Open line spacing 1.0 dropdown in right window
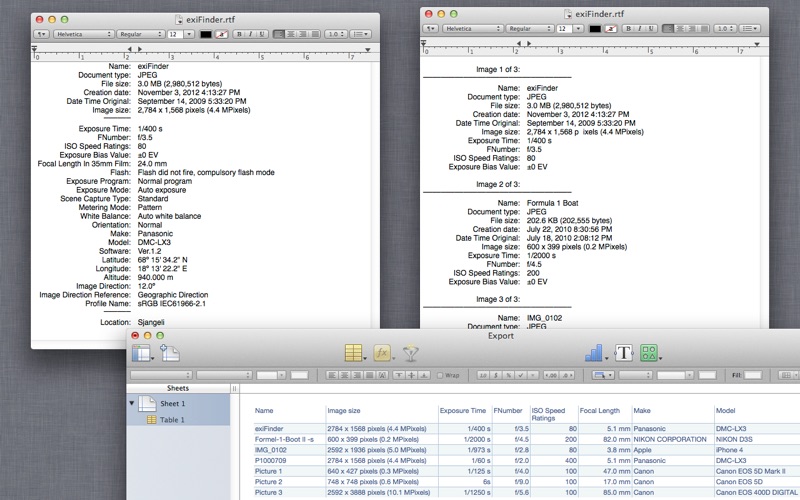 point(724,29)
